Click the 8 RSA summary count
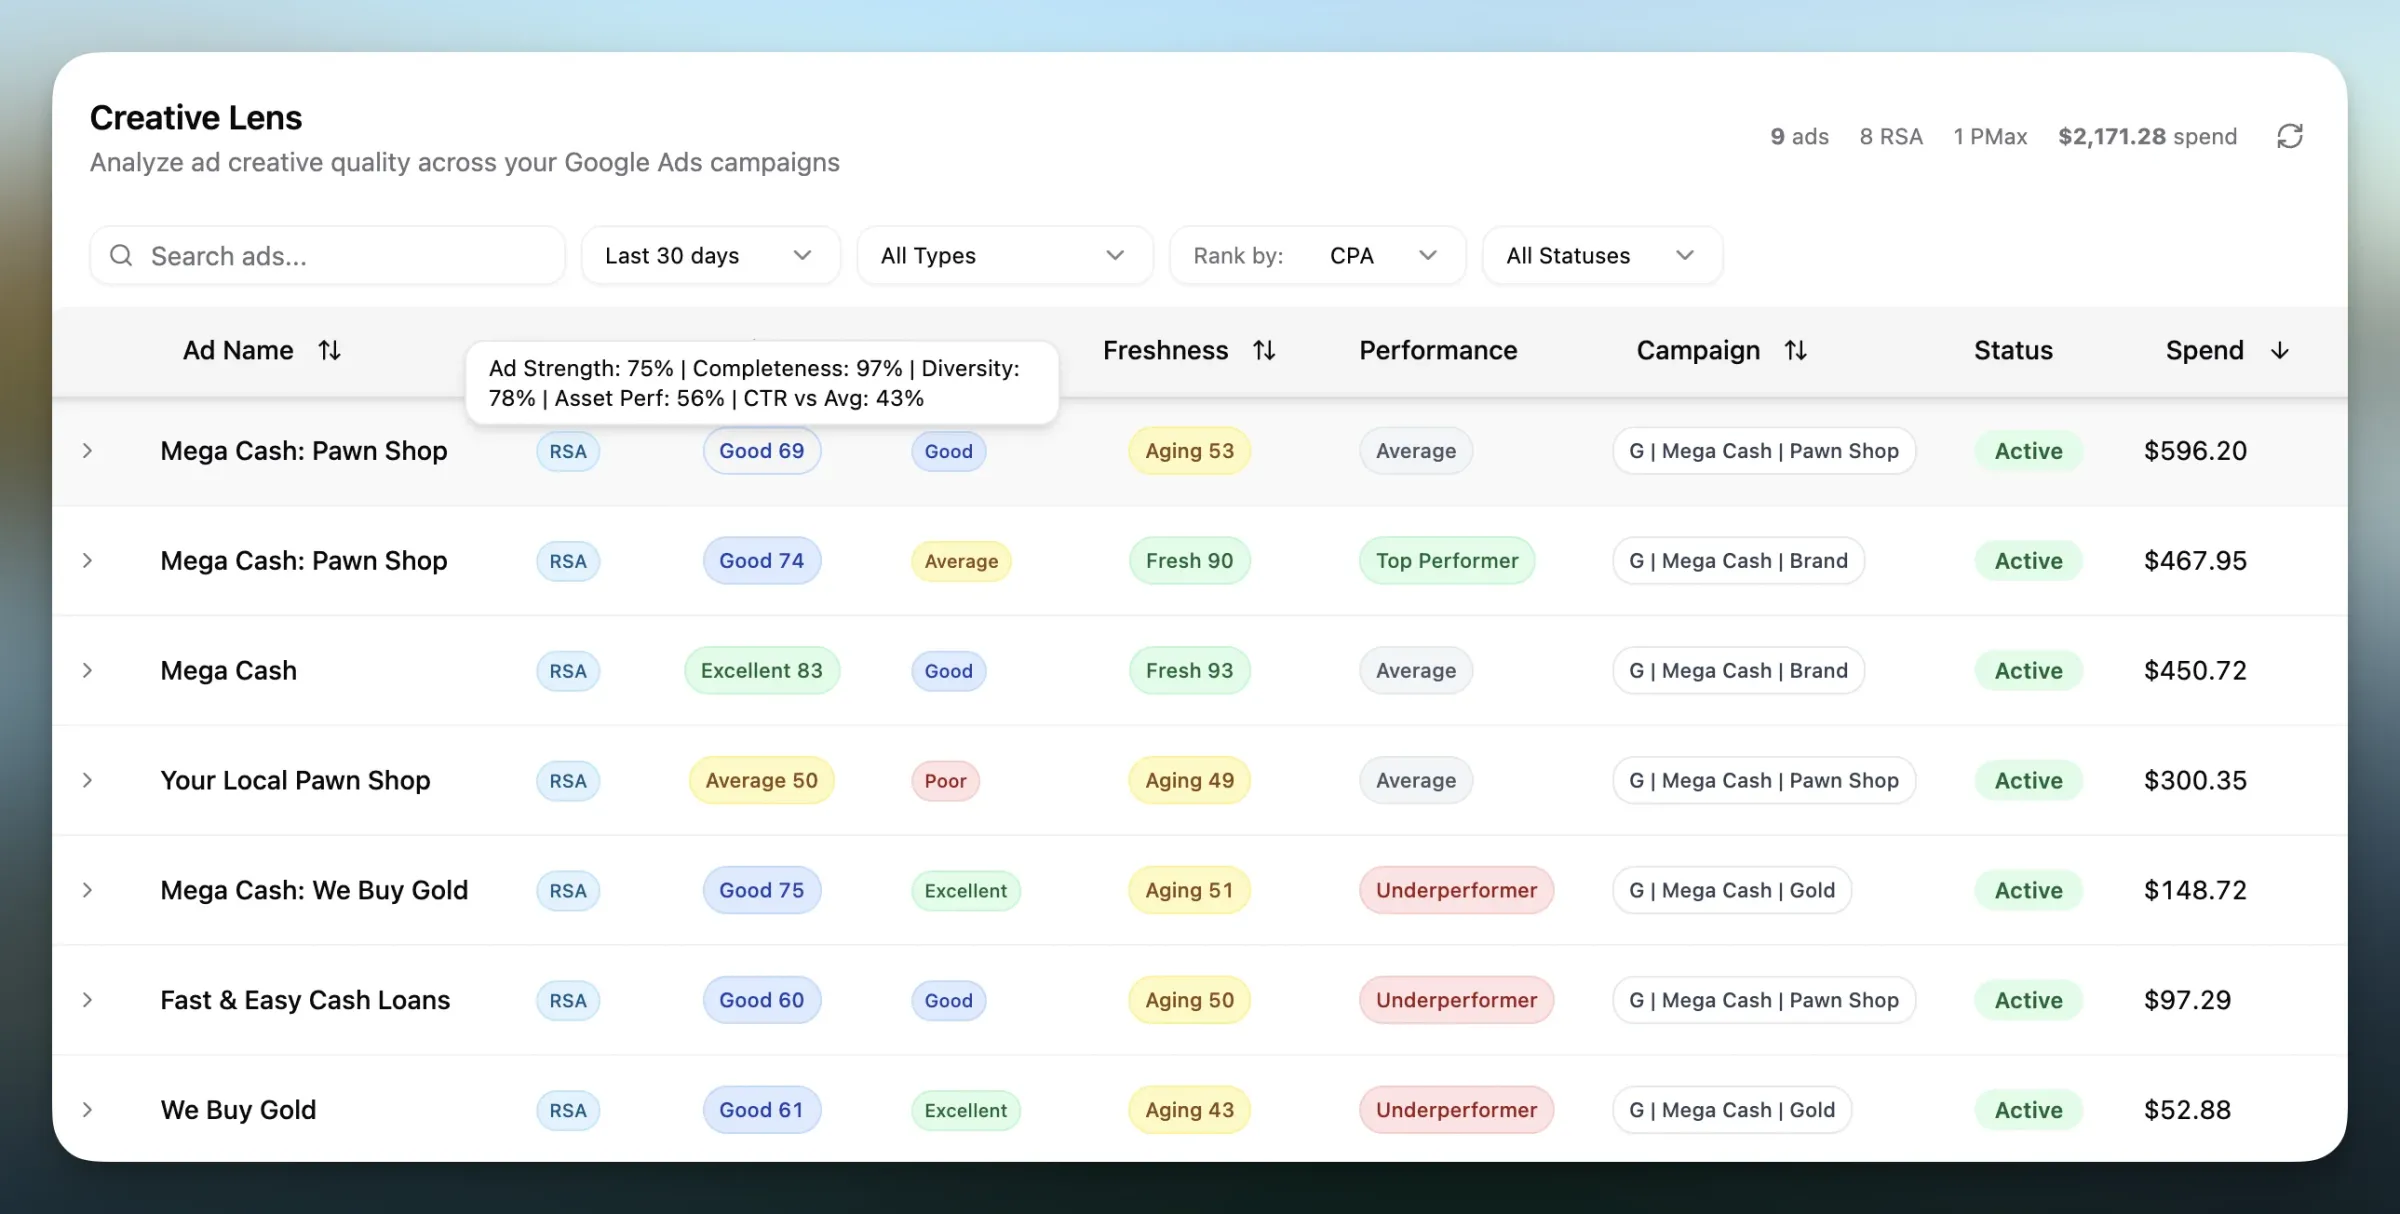Viewport: 2400px width, 1214px height. pos(1891,136)
